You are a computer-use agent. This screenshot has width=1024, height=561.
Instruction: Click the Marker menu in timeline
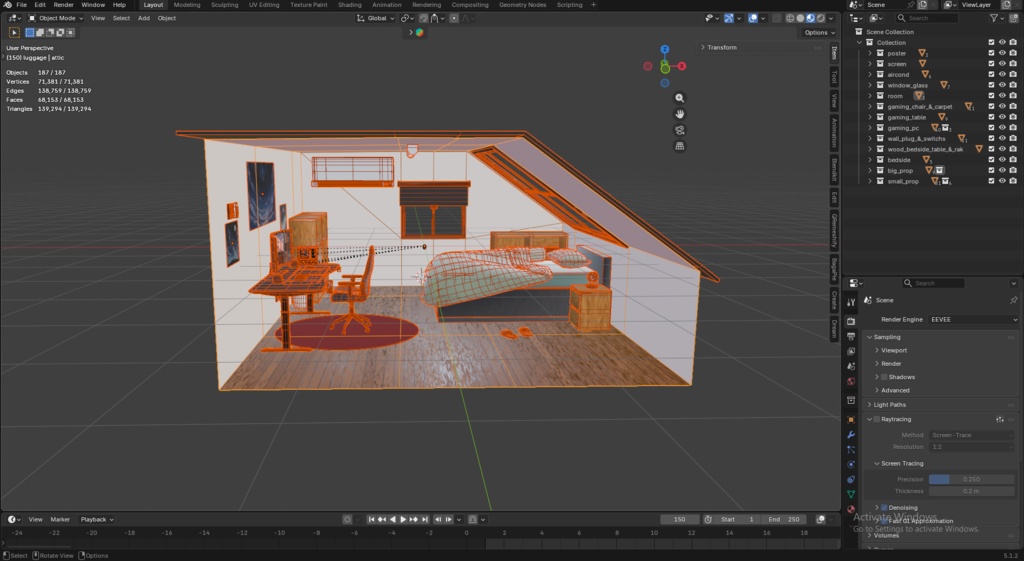click(x=60, y=520)
